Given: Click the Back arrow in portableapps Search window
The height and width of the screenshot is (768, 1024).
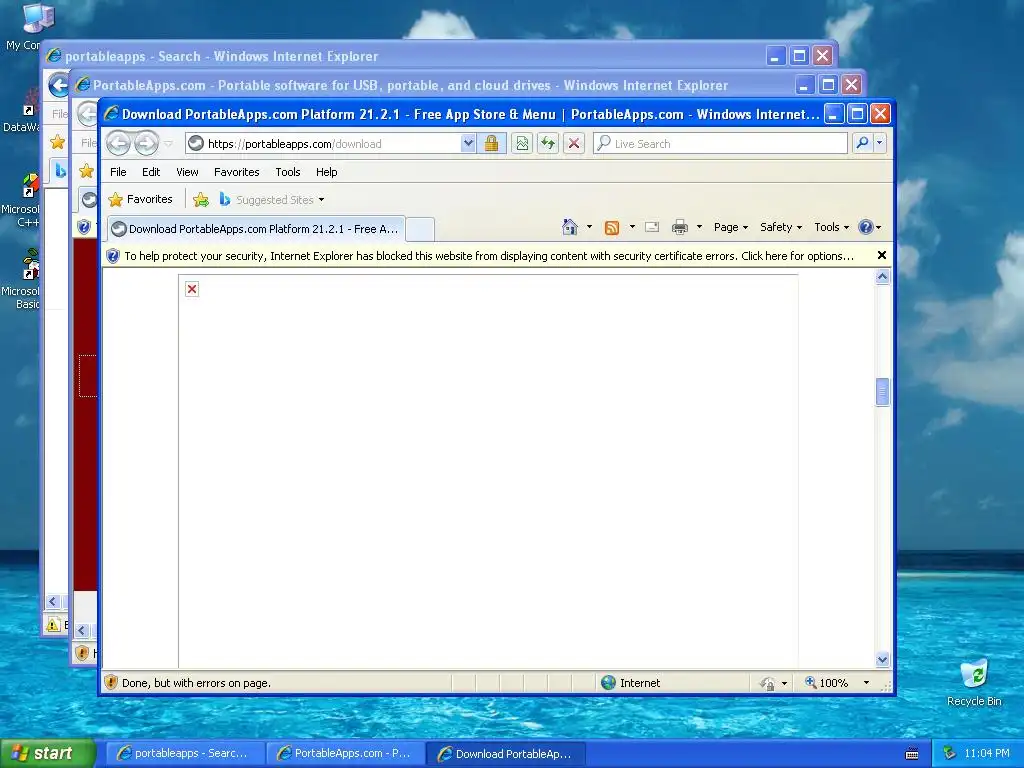Looking at the screenshot, I should (58, 85).
